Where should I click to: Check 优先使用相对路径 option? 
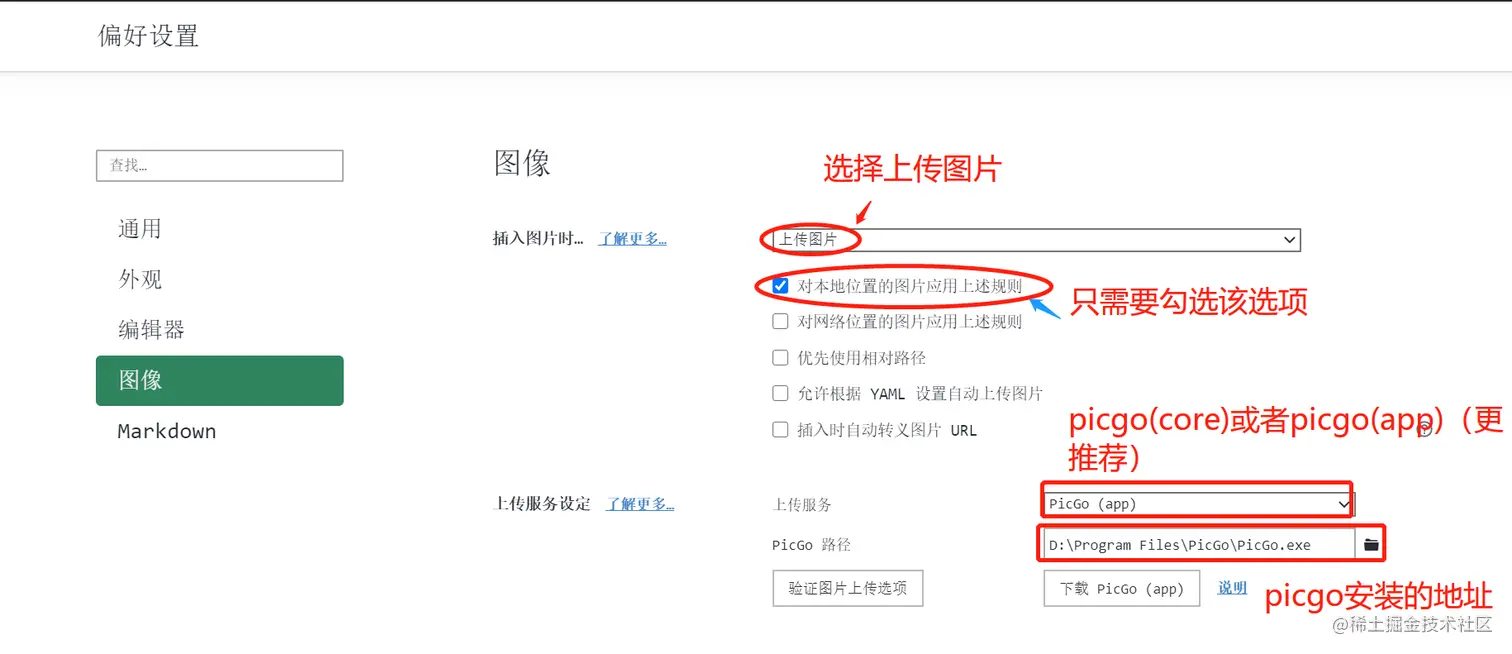(x=779, y=357)
